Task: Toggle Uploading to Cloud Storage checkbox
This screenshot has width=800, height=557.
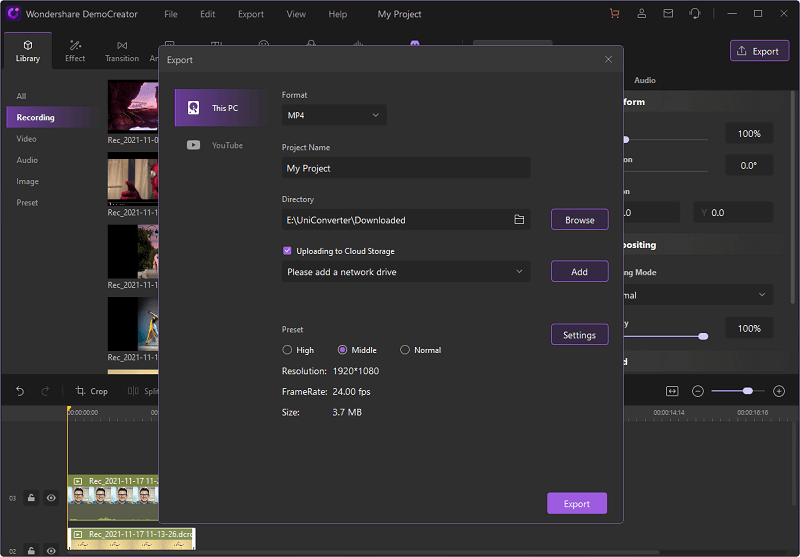Action: (x=287, y=251)
